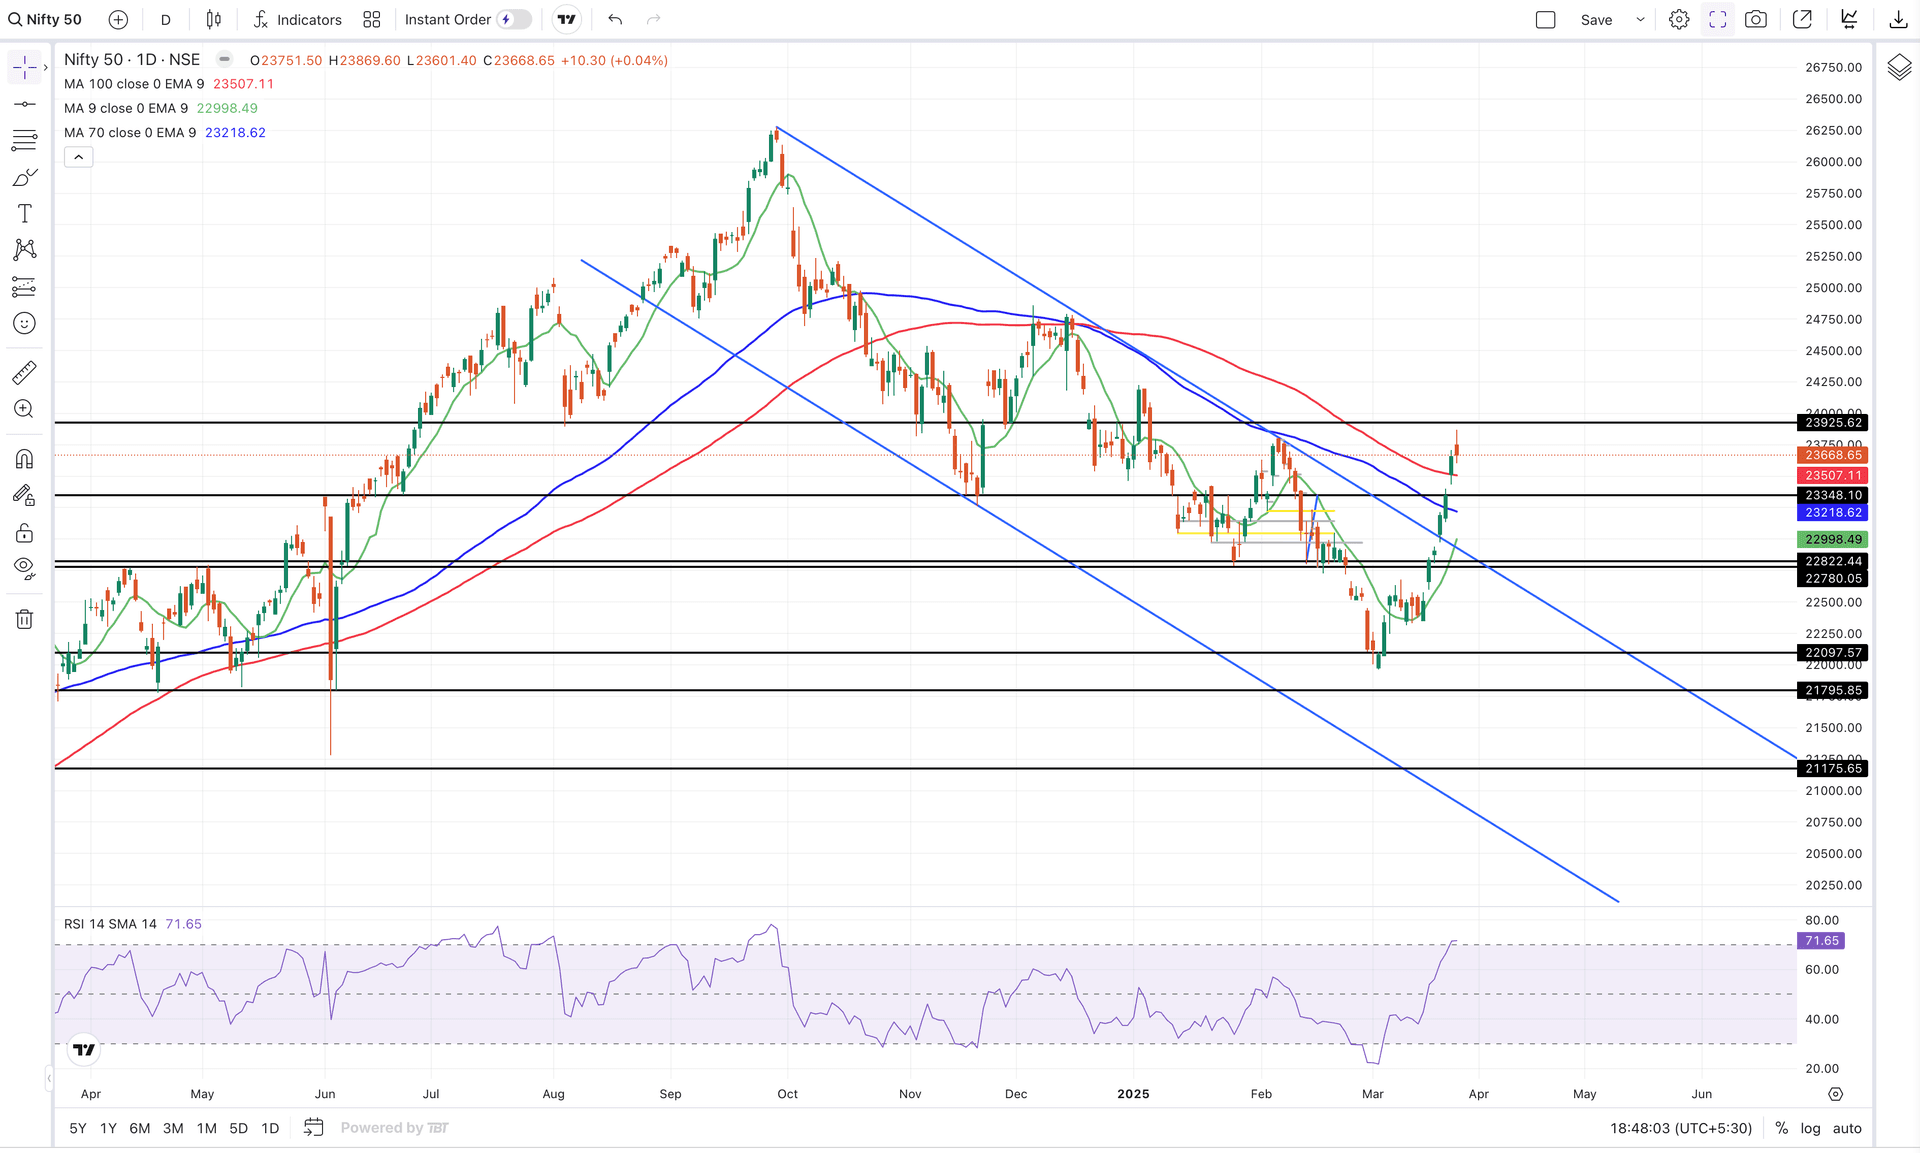
Task: Open the Nifty 50 symbol search
Action: click(46, 20)
